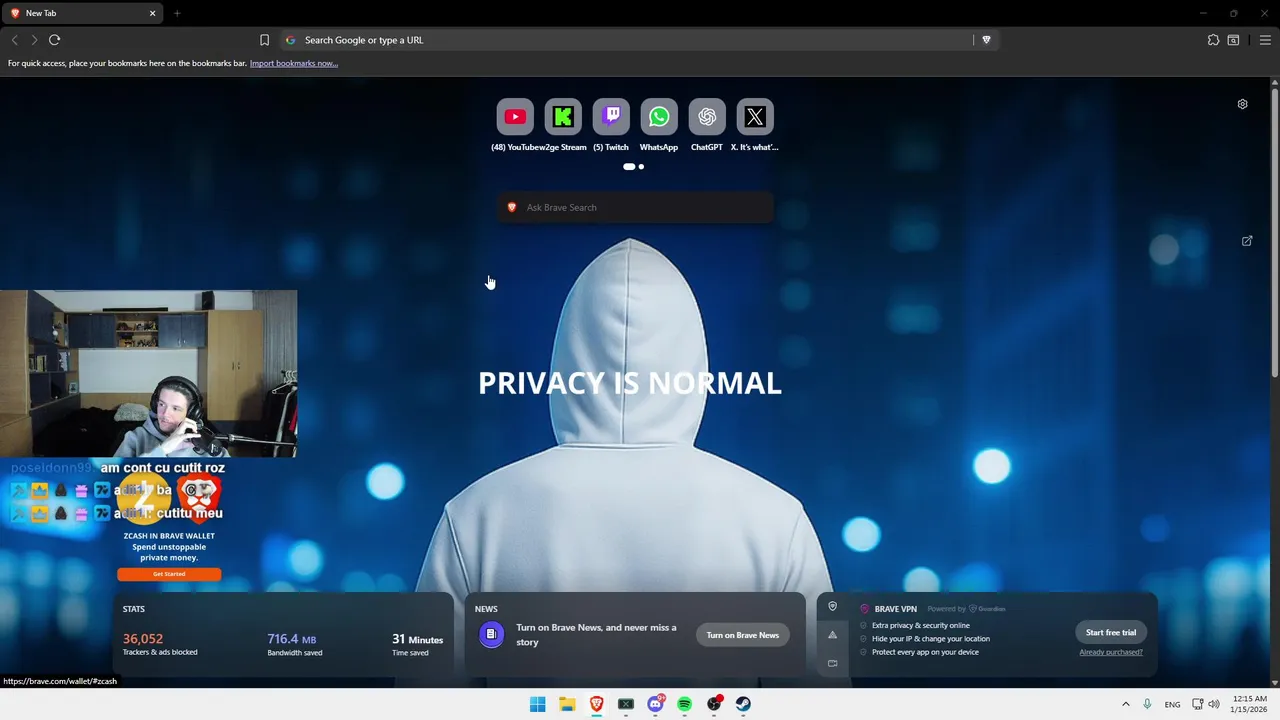Image resolution: width=1280 pixels, height=720 pixels.
Task: Click the ZCASH IN BRAVE WALLET text
Action: point(169,536)
